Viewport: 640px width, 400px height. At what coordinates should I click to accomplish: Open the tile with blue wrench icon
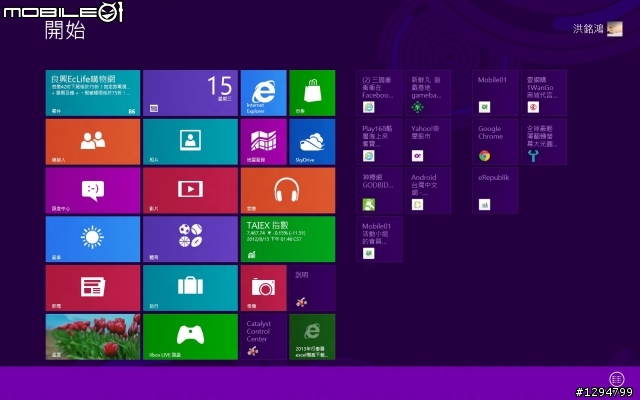tap(544, 142)
